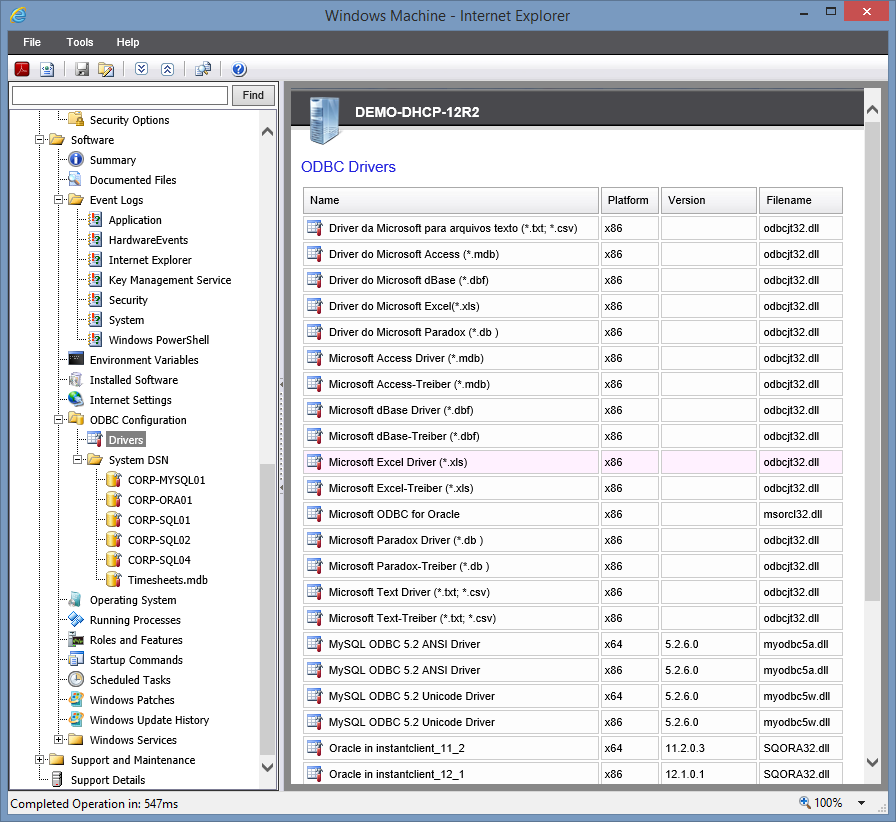Image resolution: width=896 pixels, height=822 pixels.
Task: Click the blue help question mark icon
Action: (x=239, y=69)
